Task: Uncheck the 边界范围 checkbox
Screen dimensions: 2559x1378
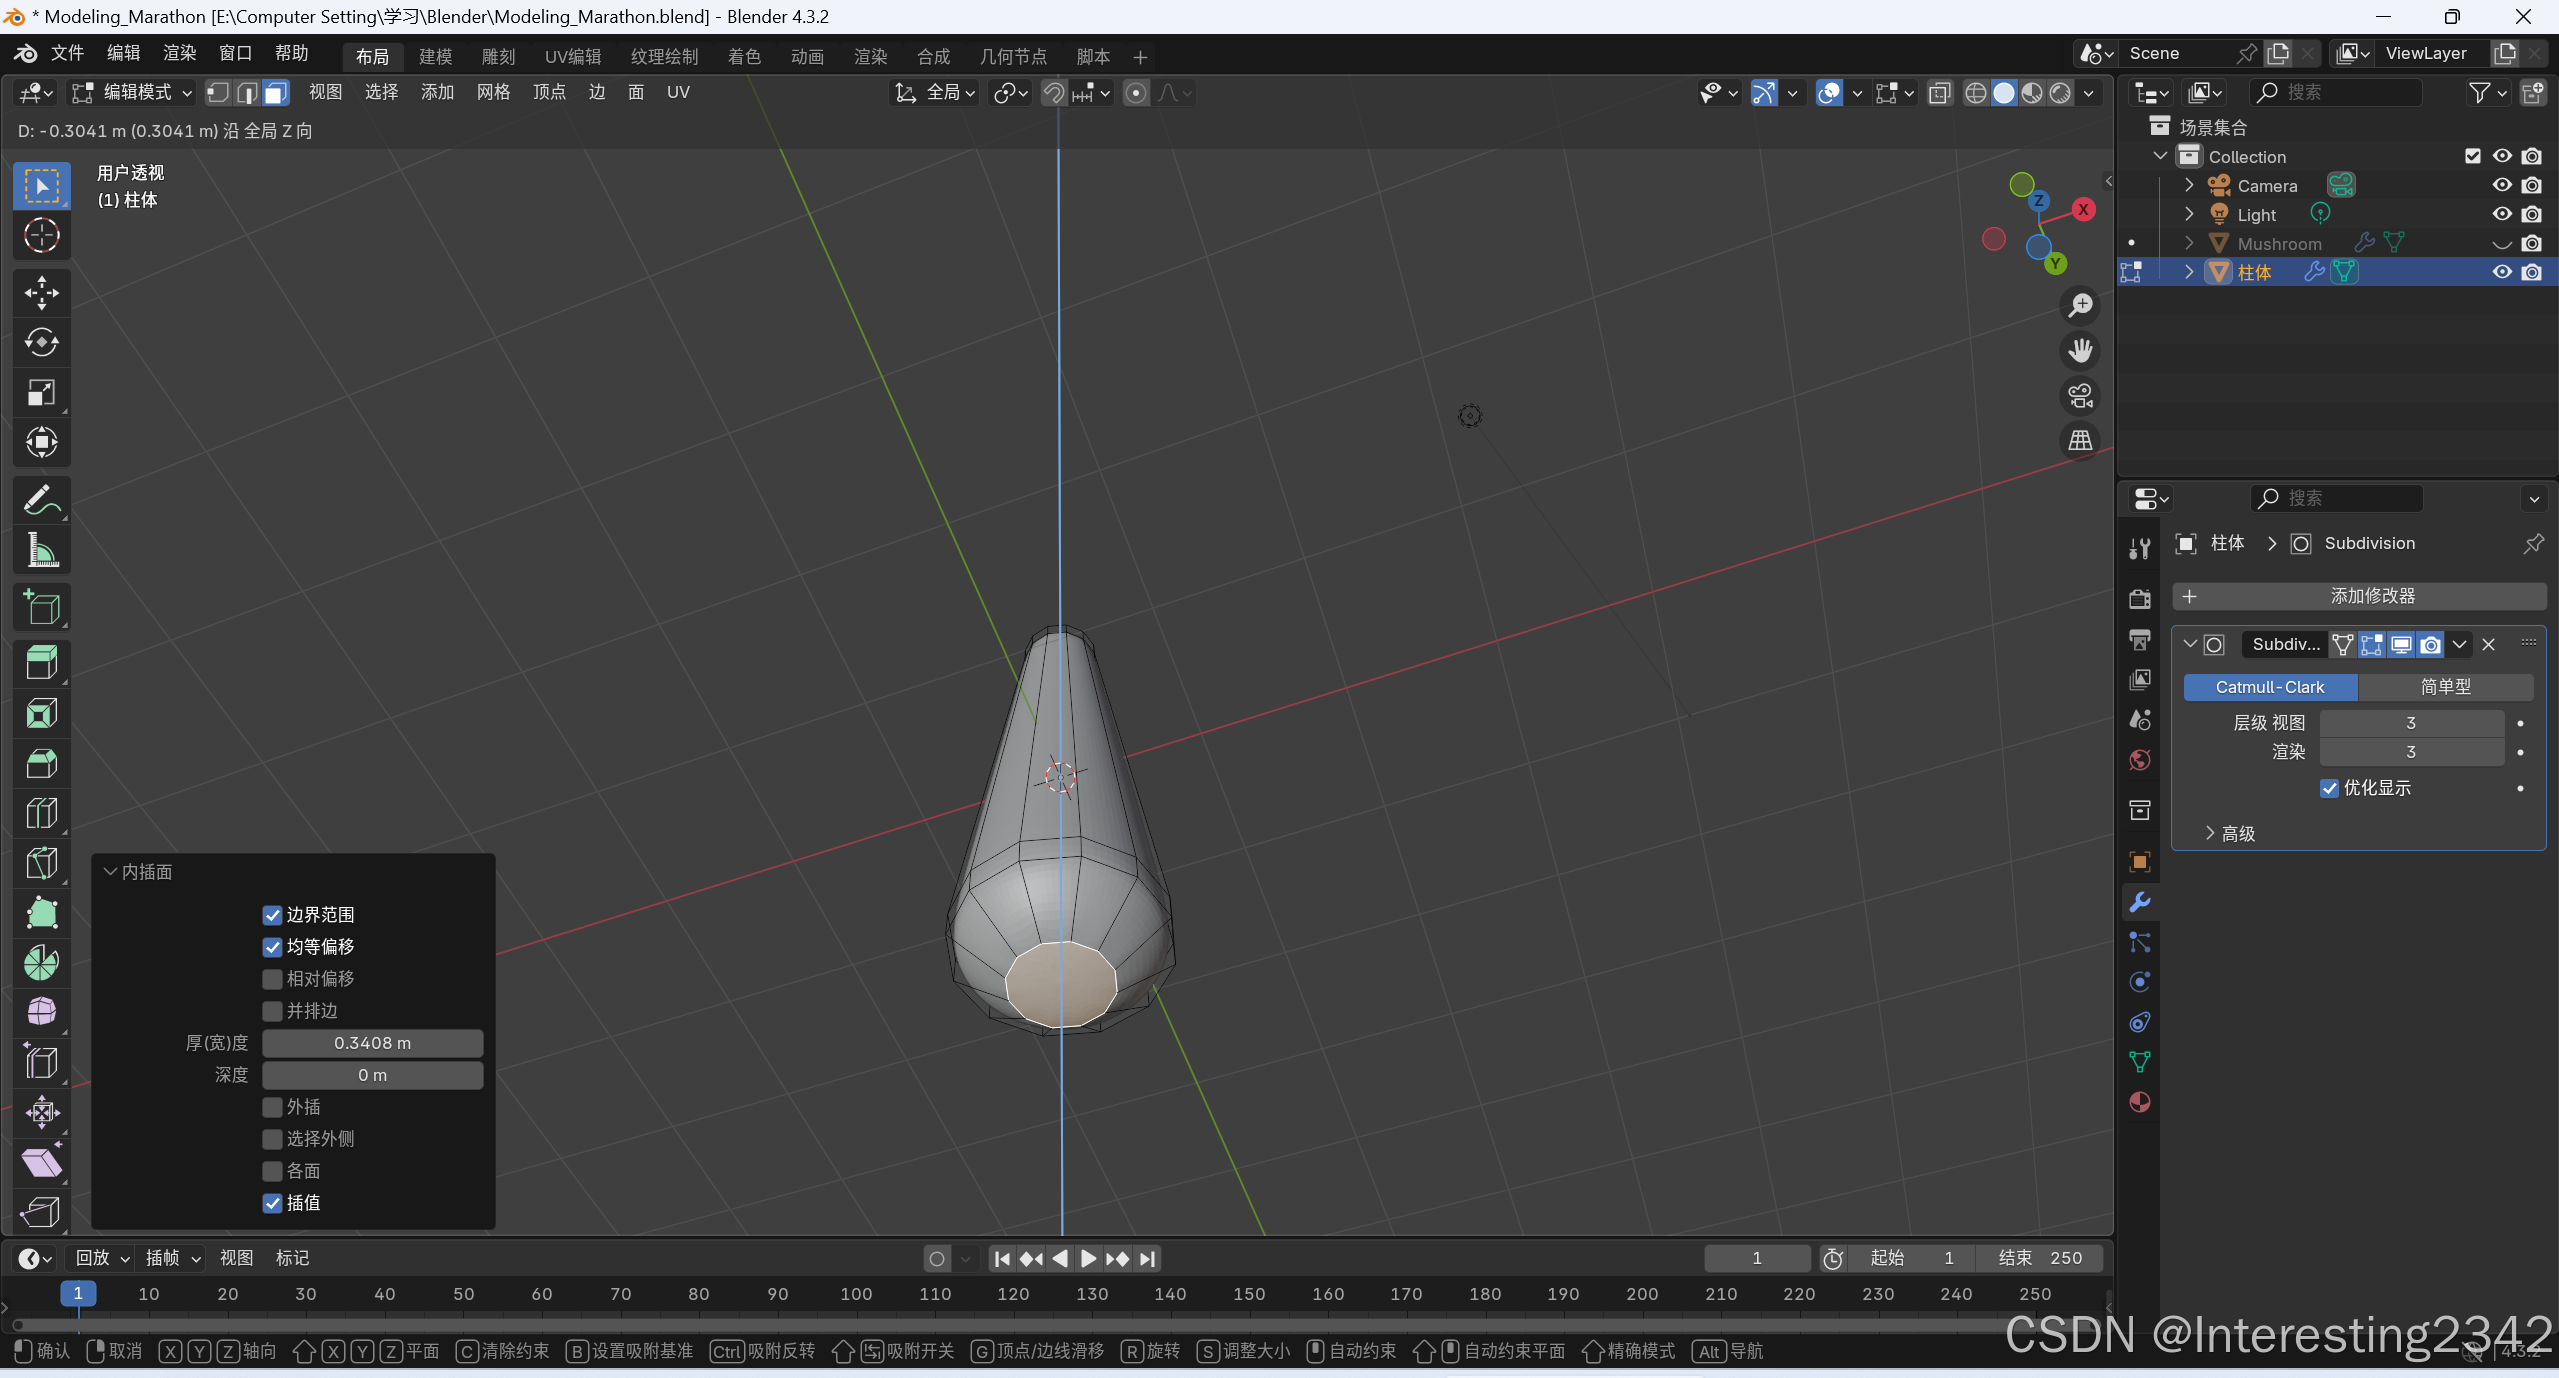Action: pos(272,915)
